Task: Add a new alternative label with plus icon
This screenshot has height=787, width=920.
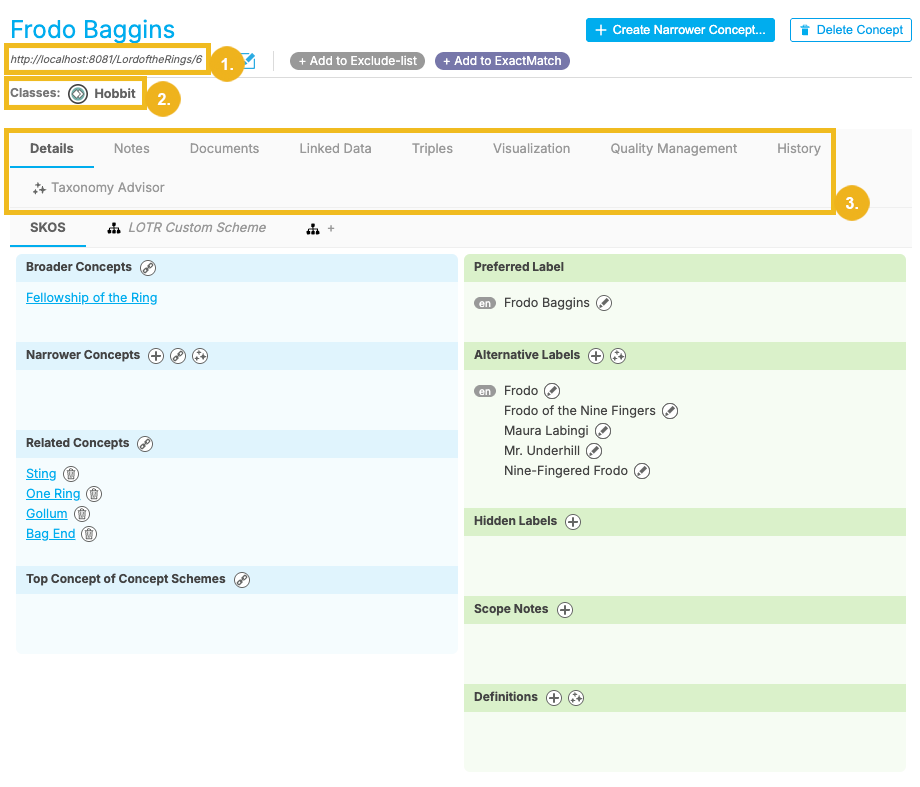Action: point(596,356)
